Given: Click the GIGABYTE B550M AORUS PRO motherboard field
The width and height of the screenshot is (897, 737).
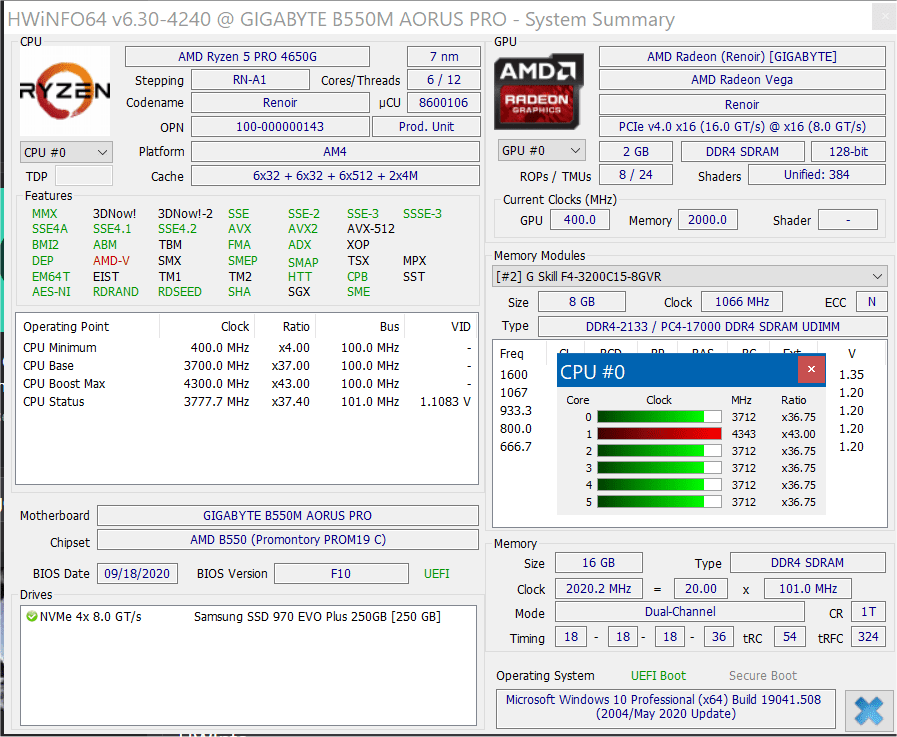Looking at the screenshot, I should point(288,516).
